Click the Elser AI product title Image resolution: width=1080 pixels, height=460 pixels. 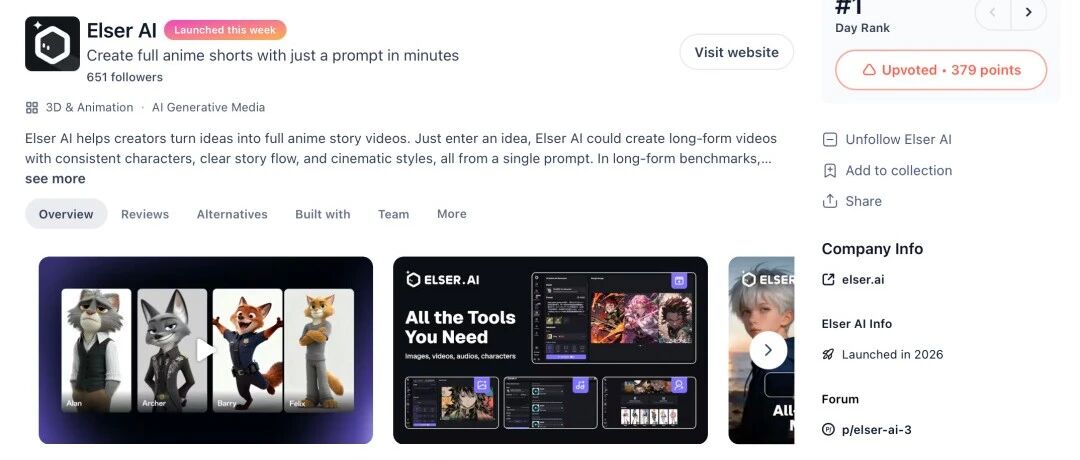point(122,30)
